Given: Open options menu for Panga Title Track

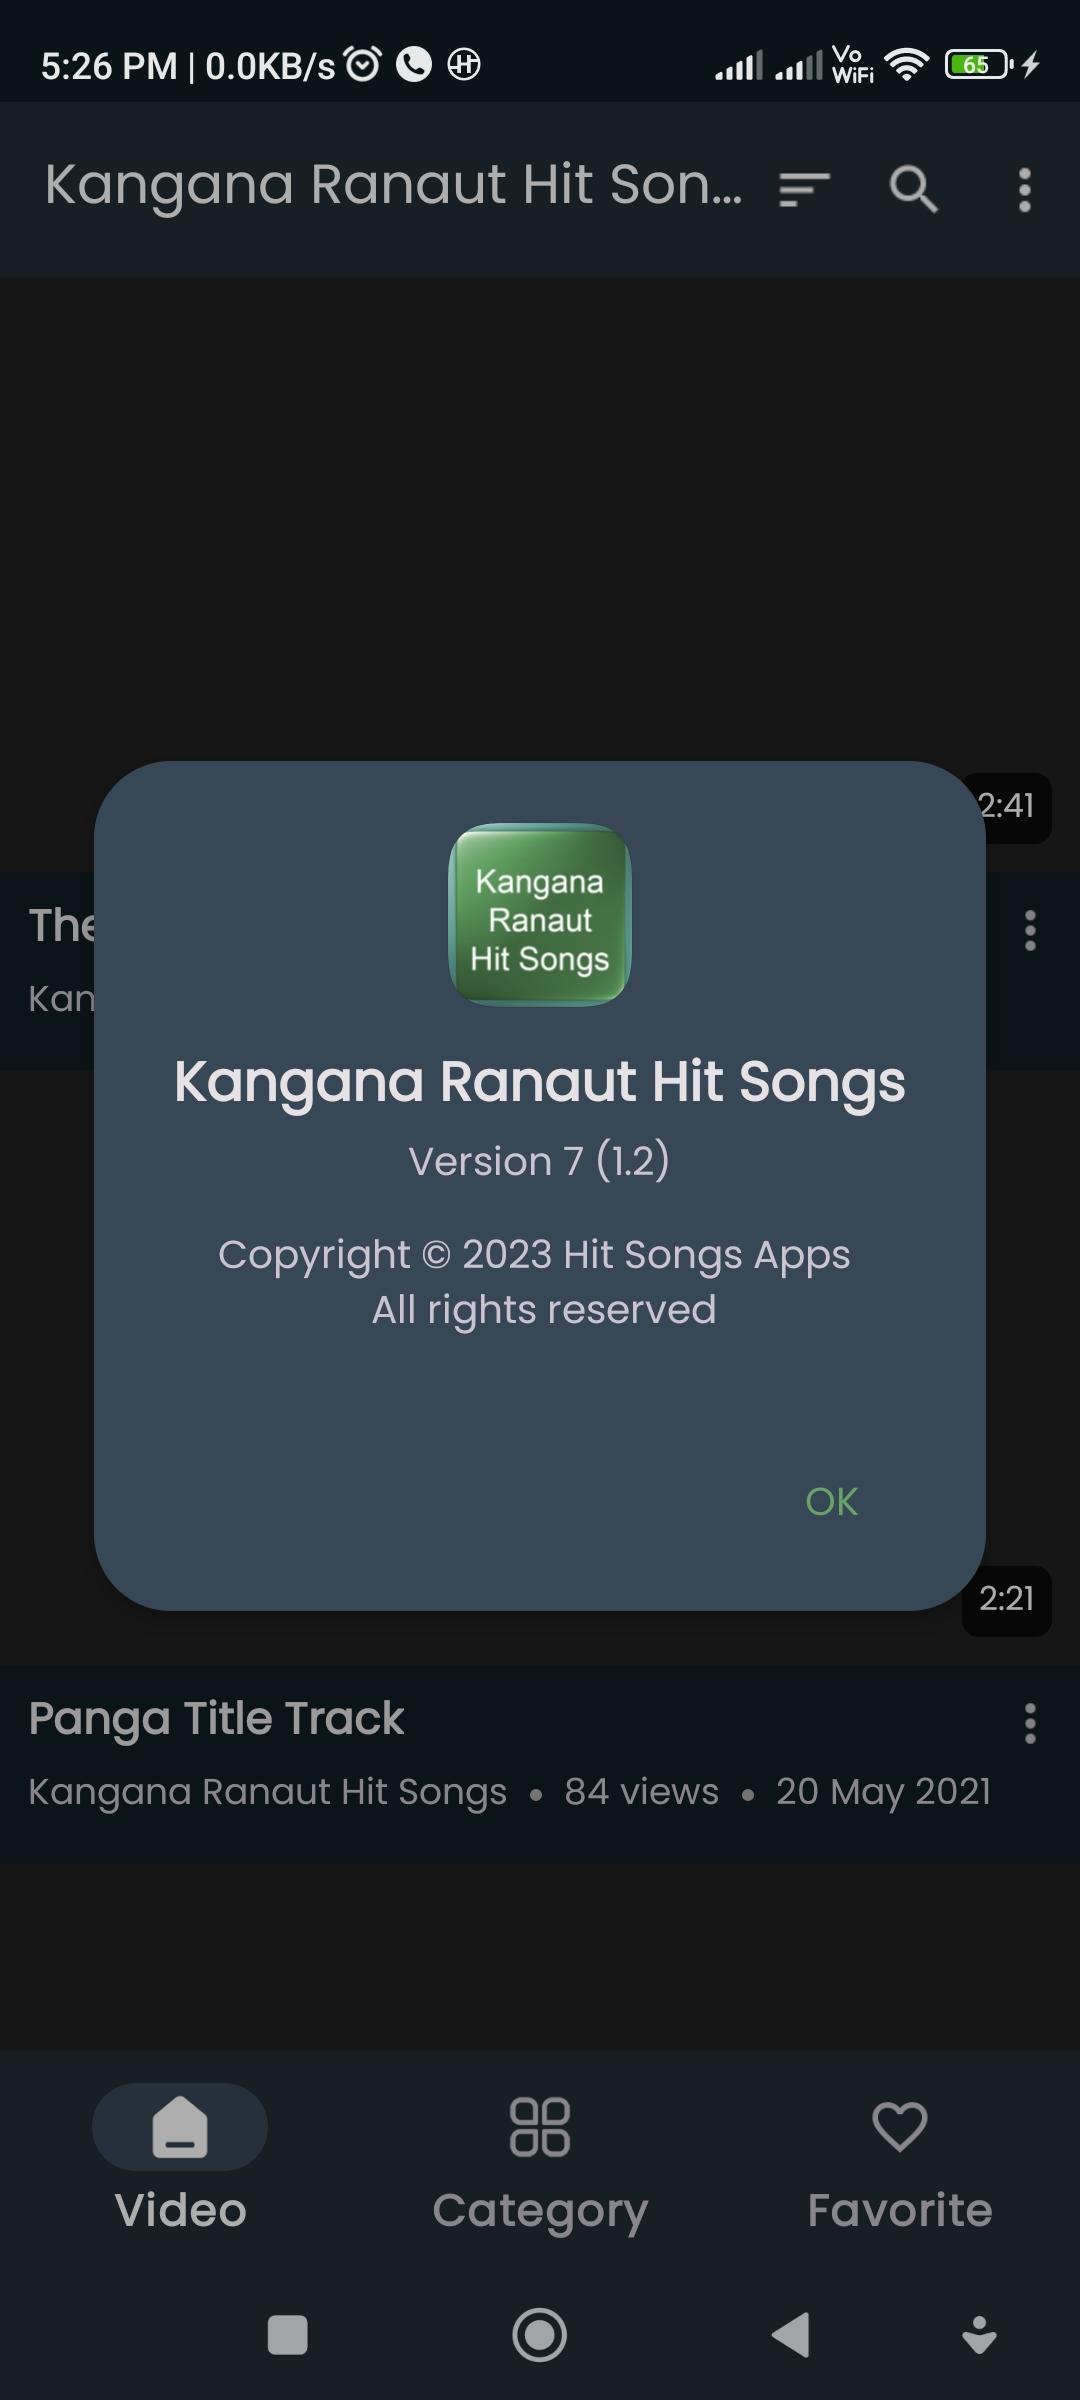Looking at the screenshot, I should (1030, 1724).
